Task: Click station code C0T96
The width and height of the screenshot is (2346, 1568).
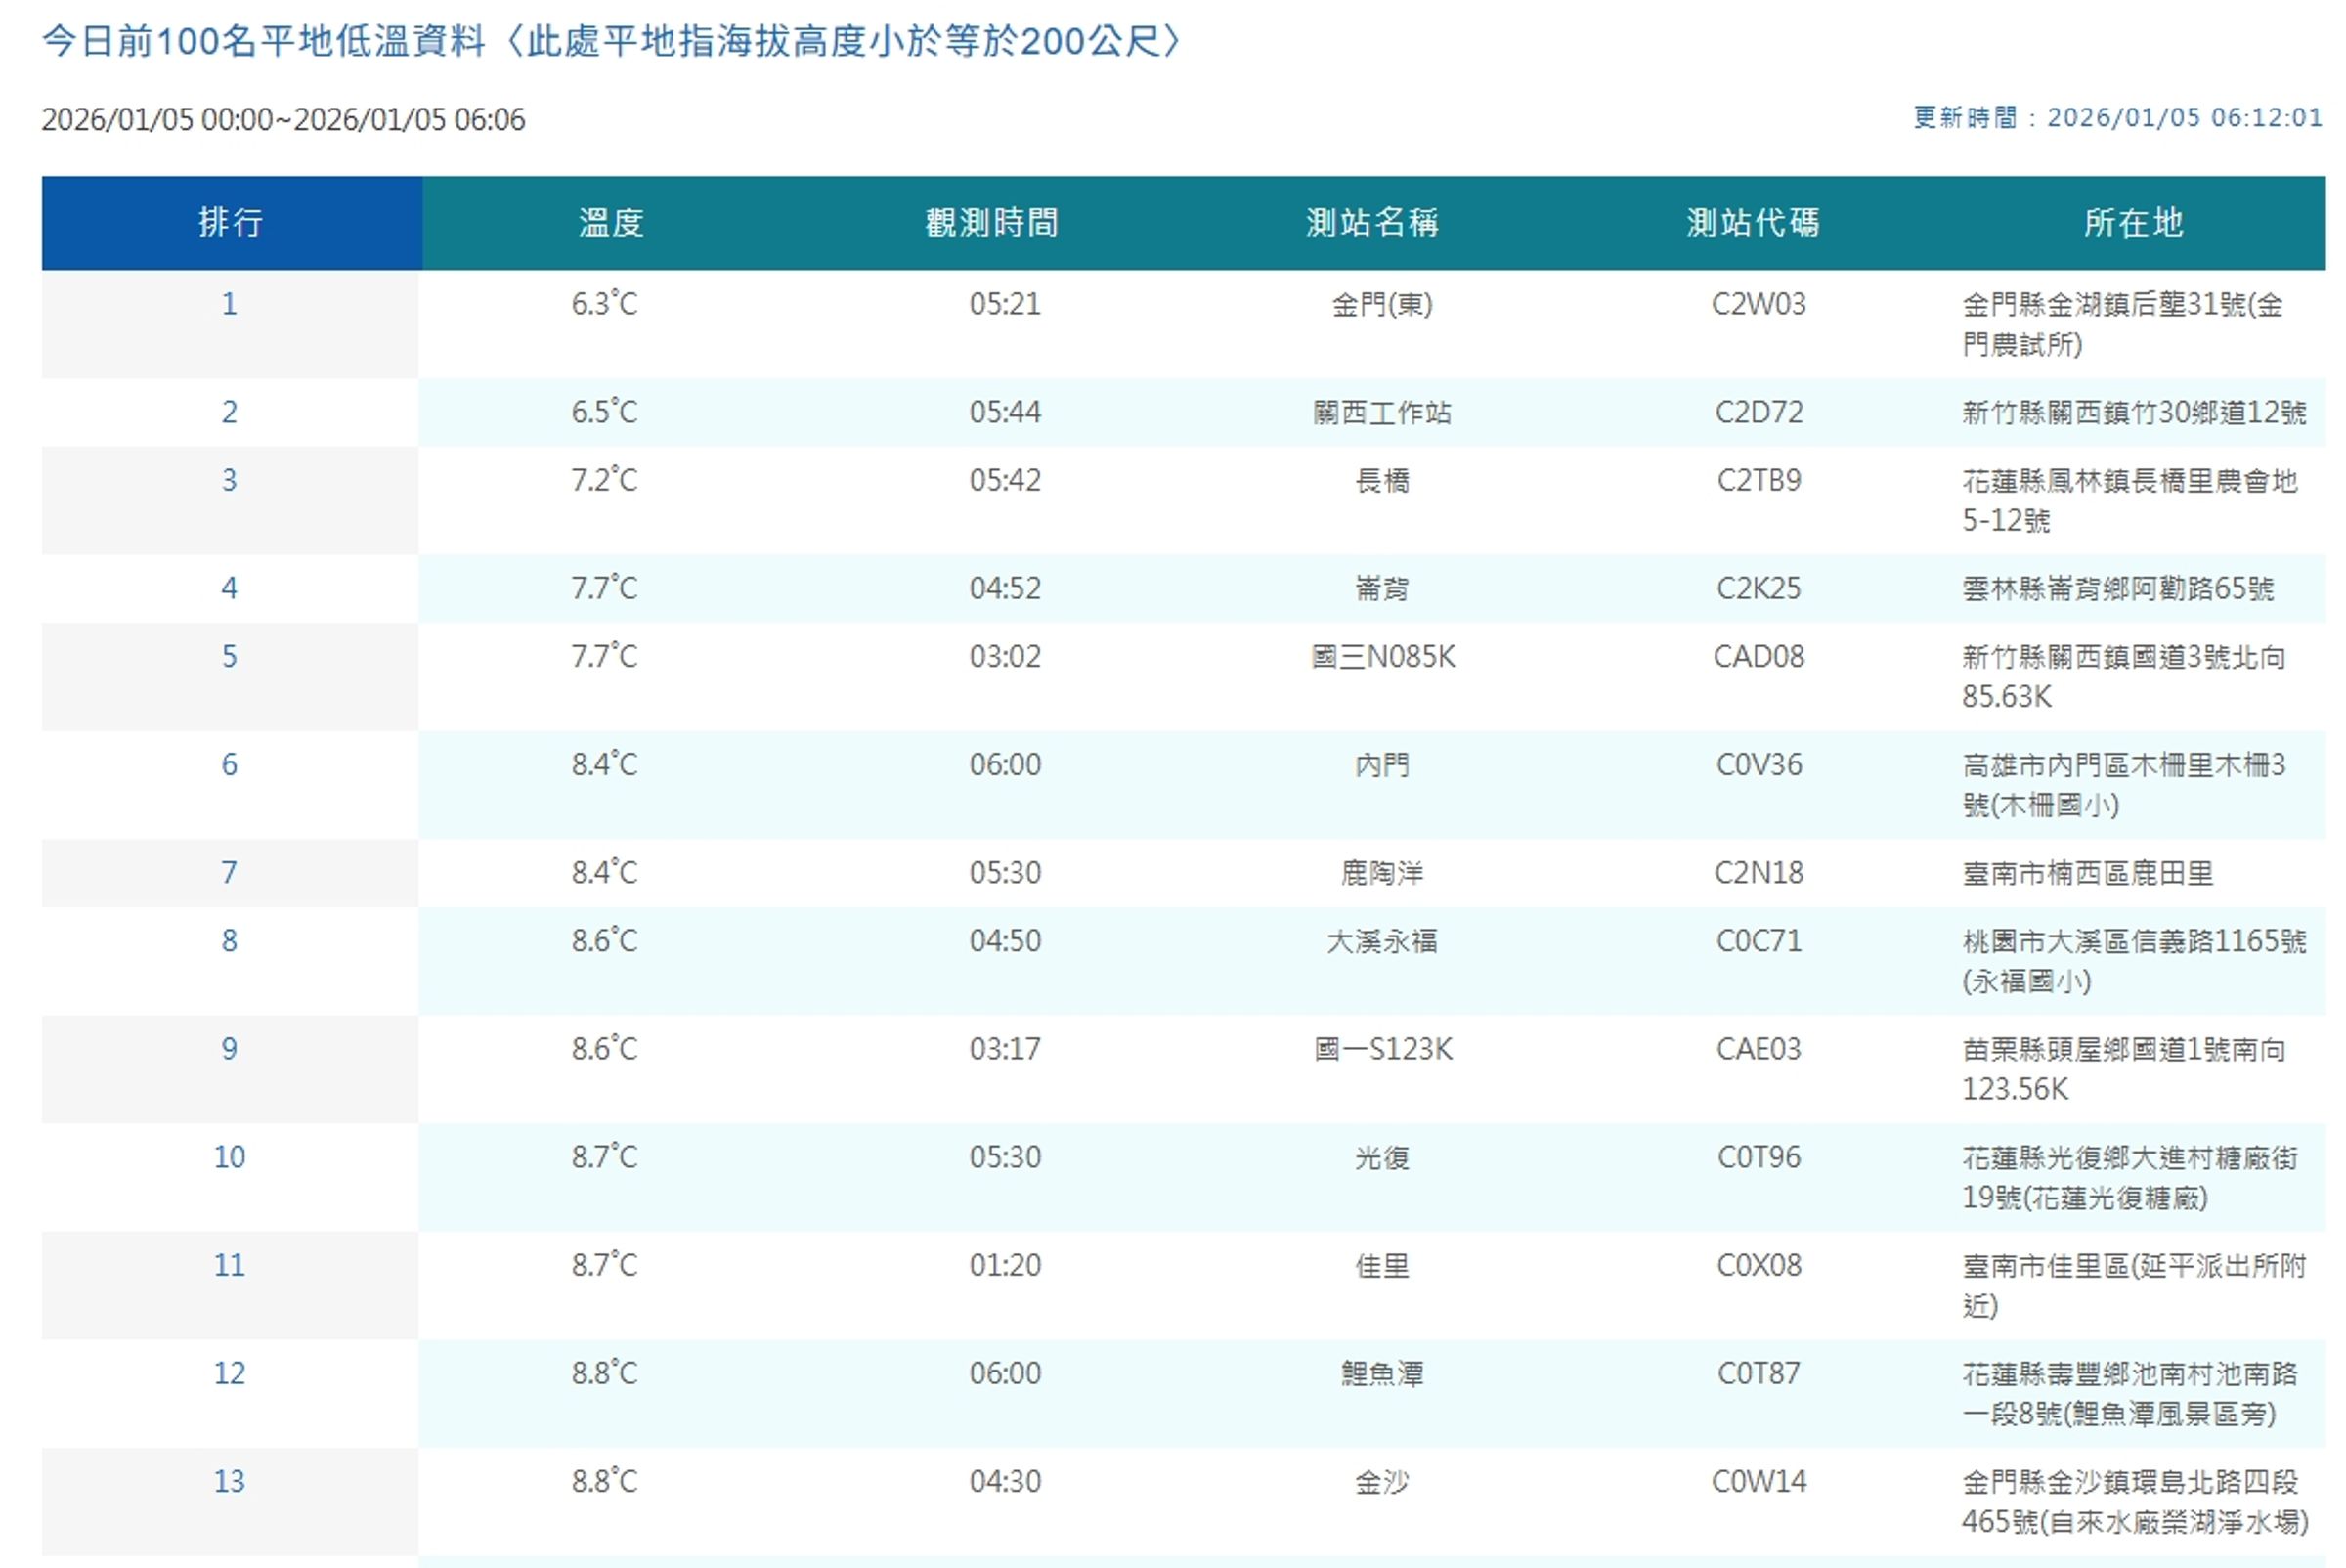Action: click(1759, 1157)
